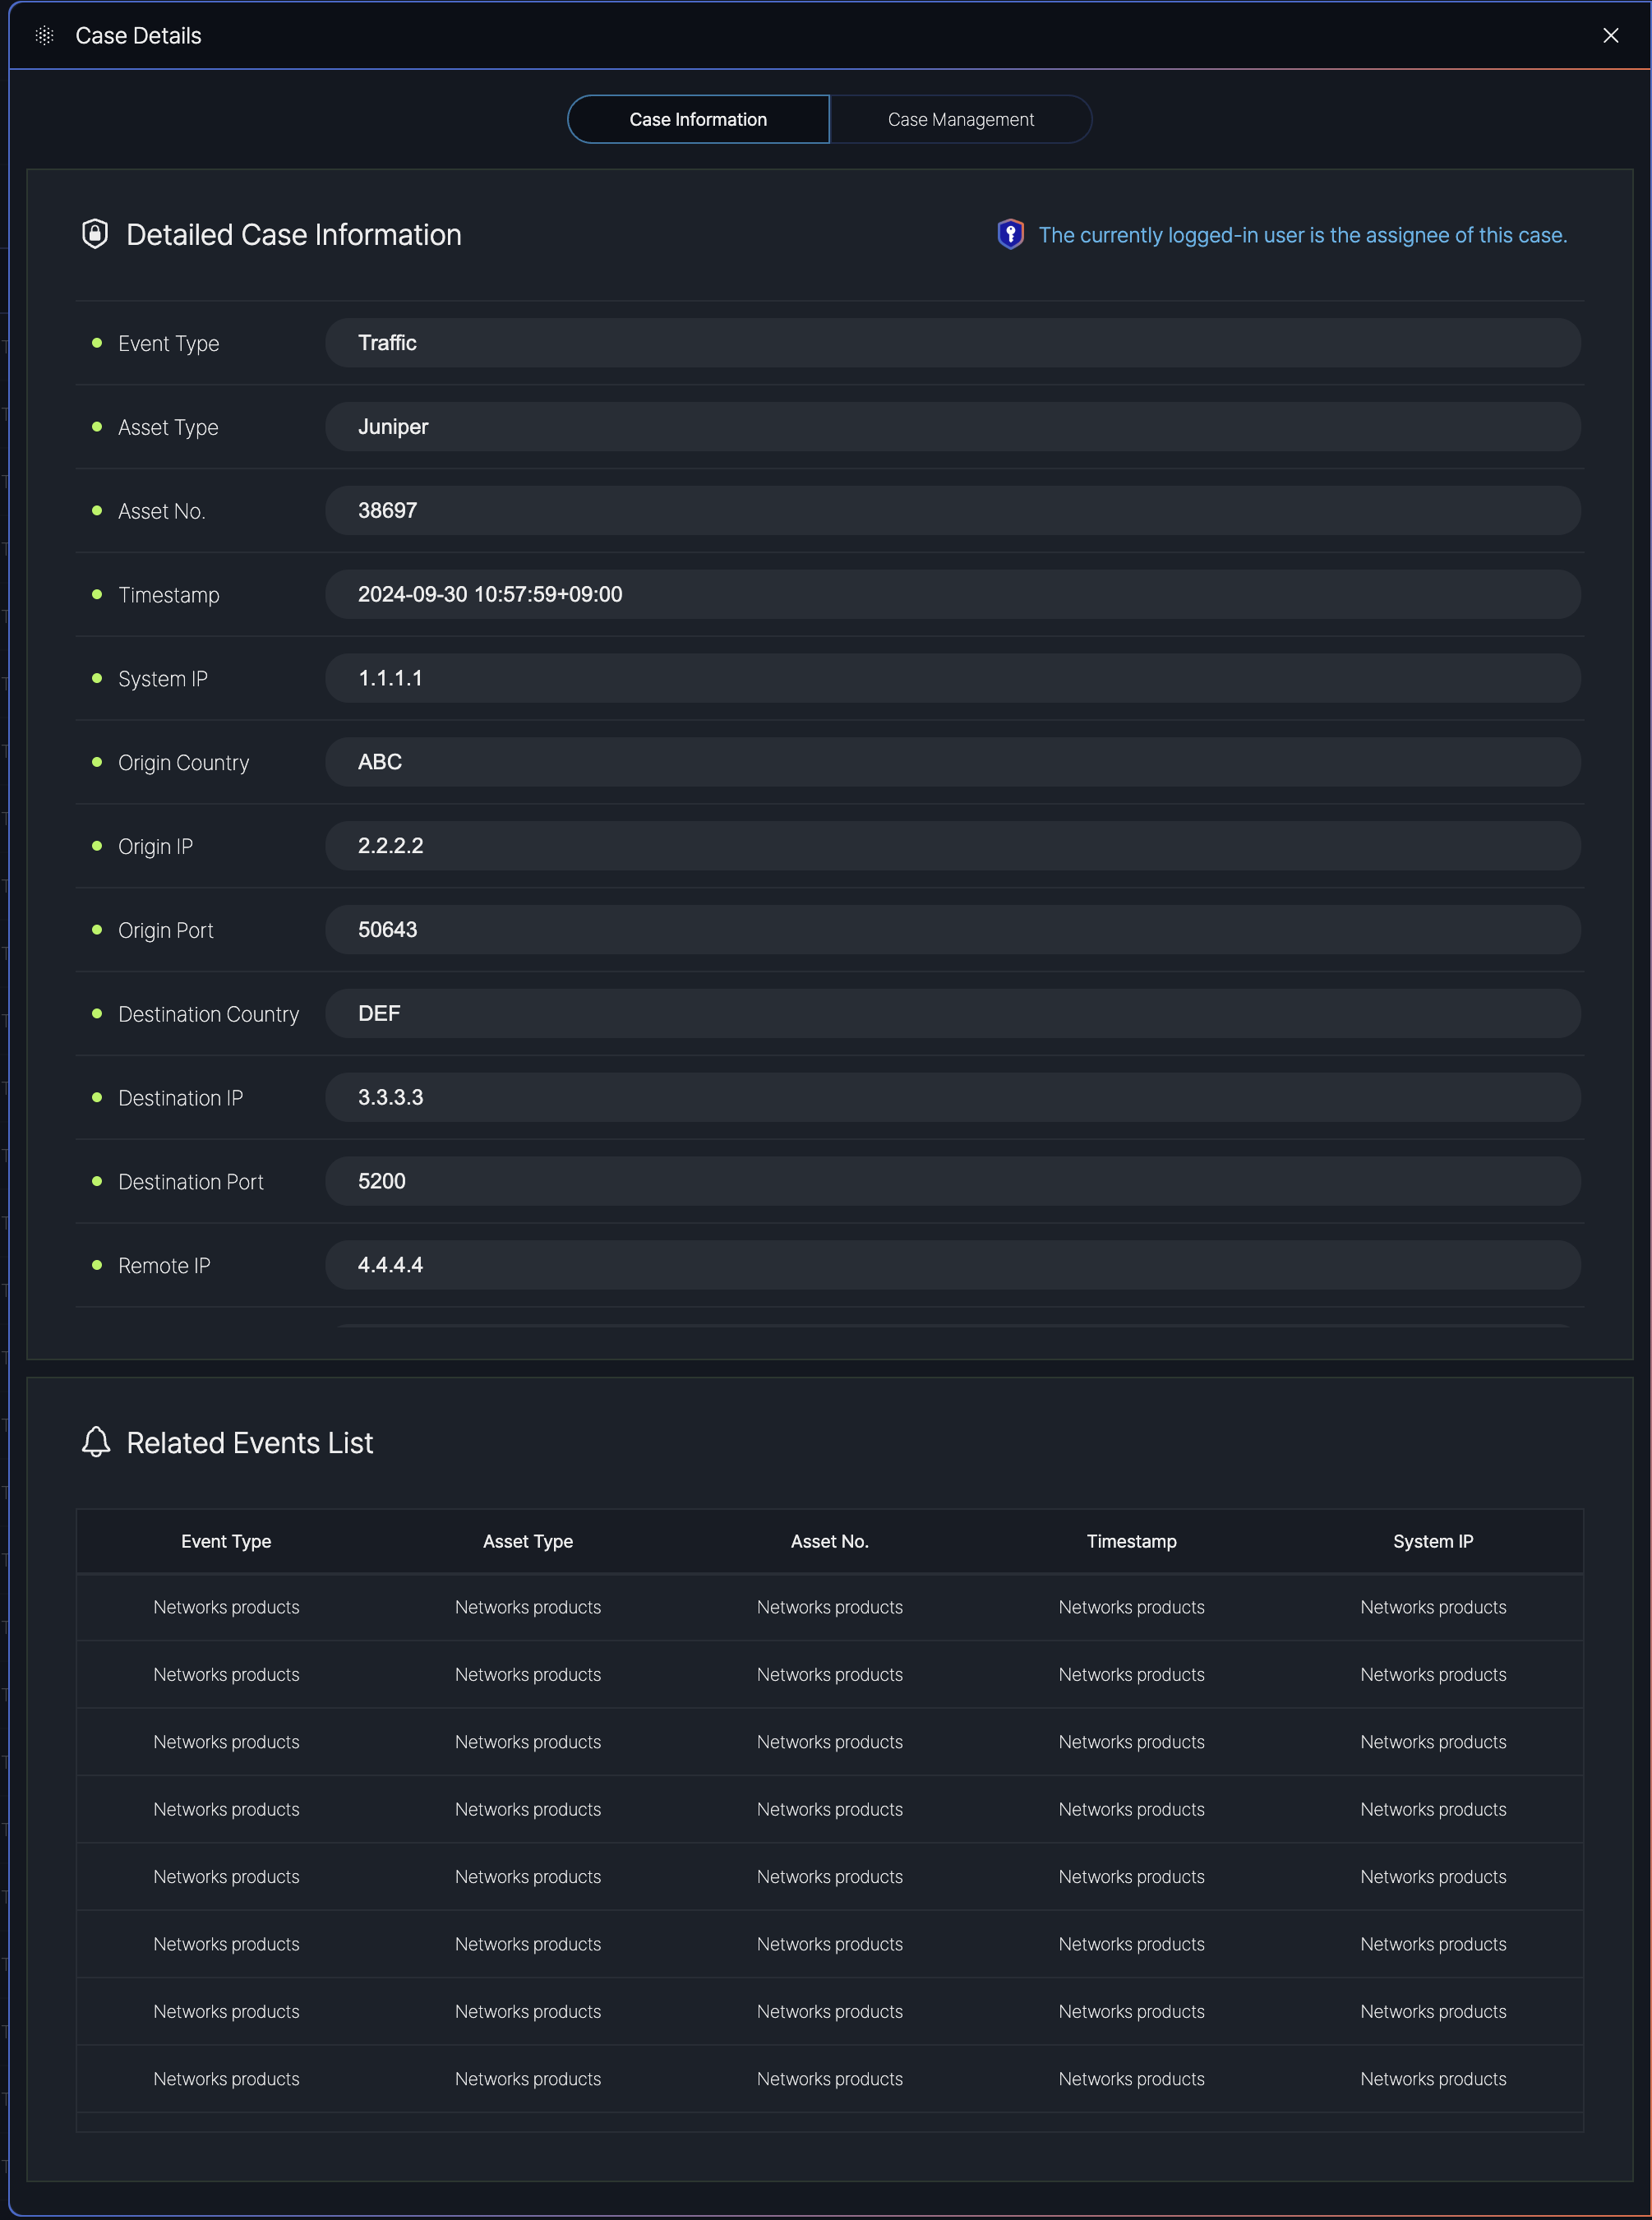Image resolution: width=1652 pixels, height=2220 pixels.
Task: Click the Remote IP field showing 4.4.4.4
Action: point(952,1265)
